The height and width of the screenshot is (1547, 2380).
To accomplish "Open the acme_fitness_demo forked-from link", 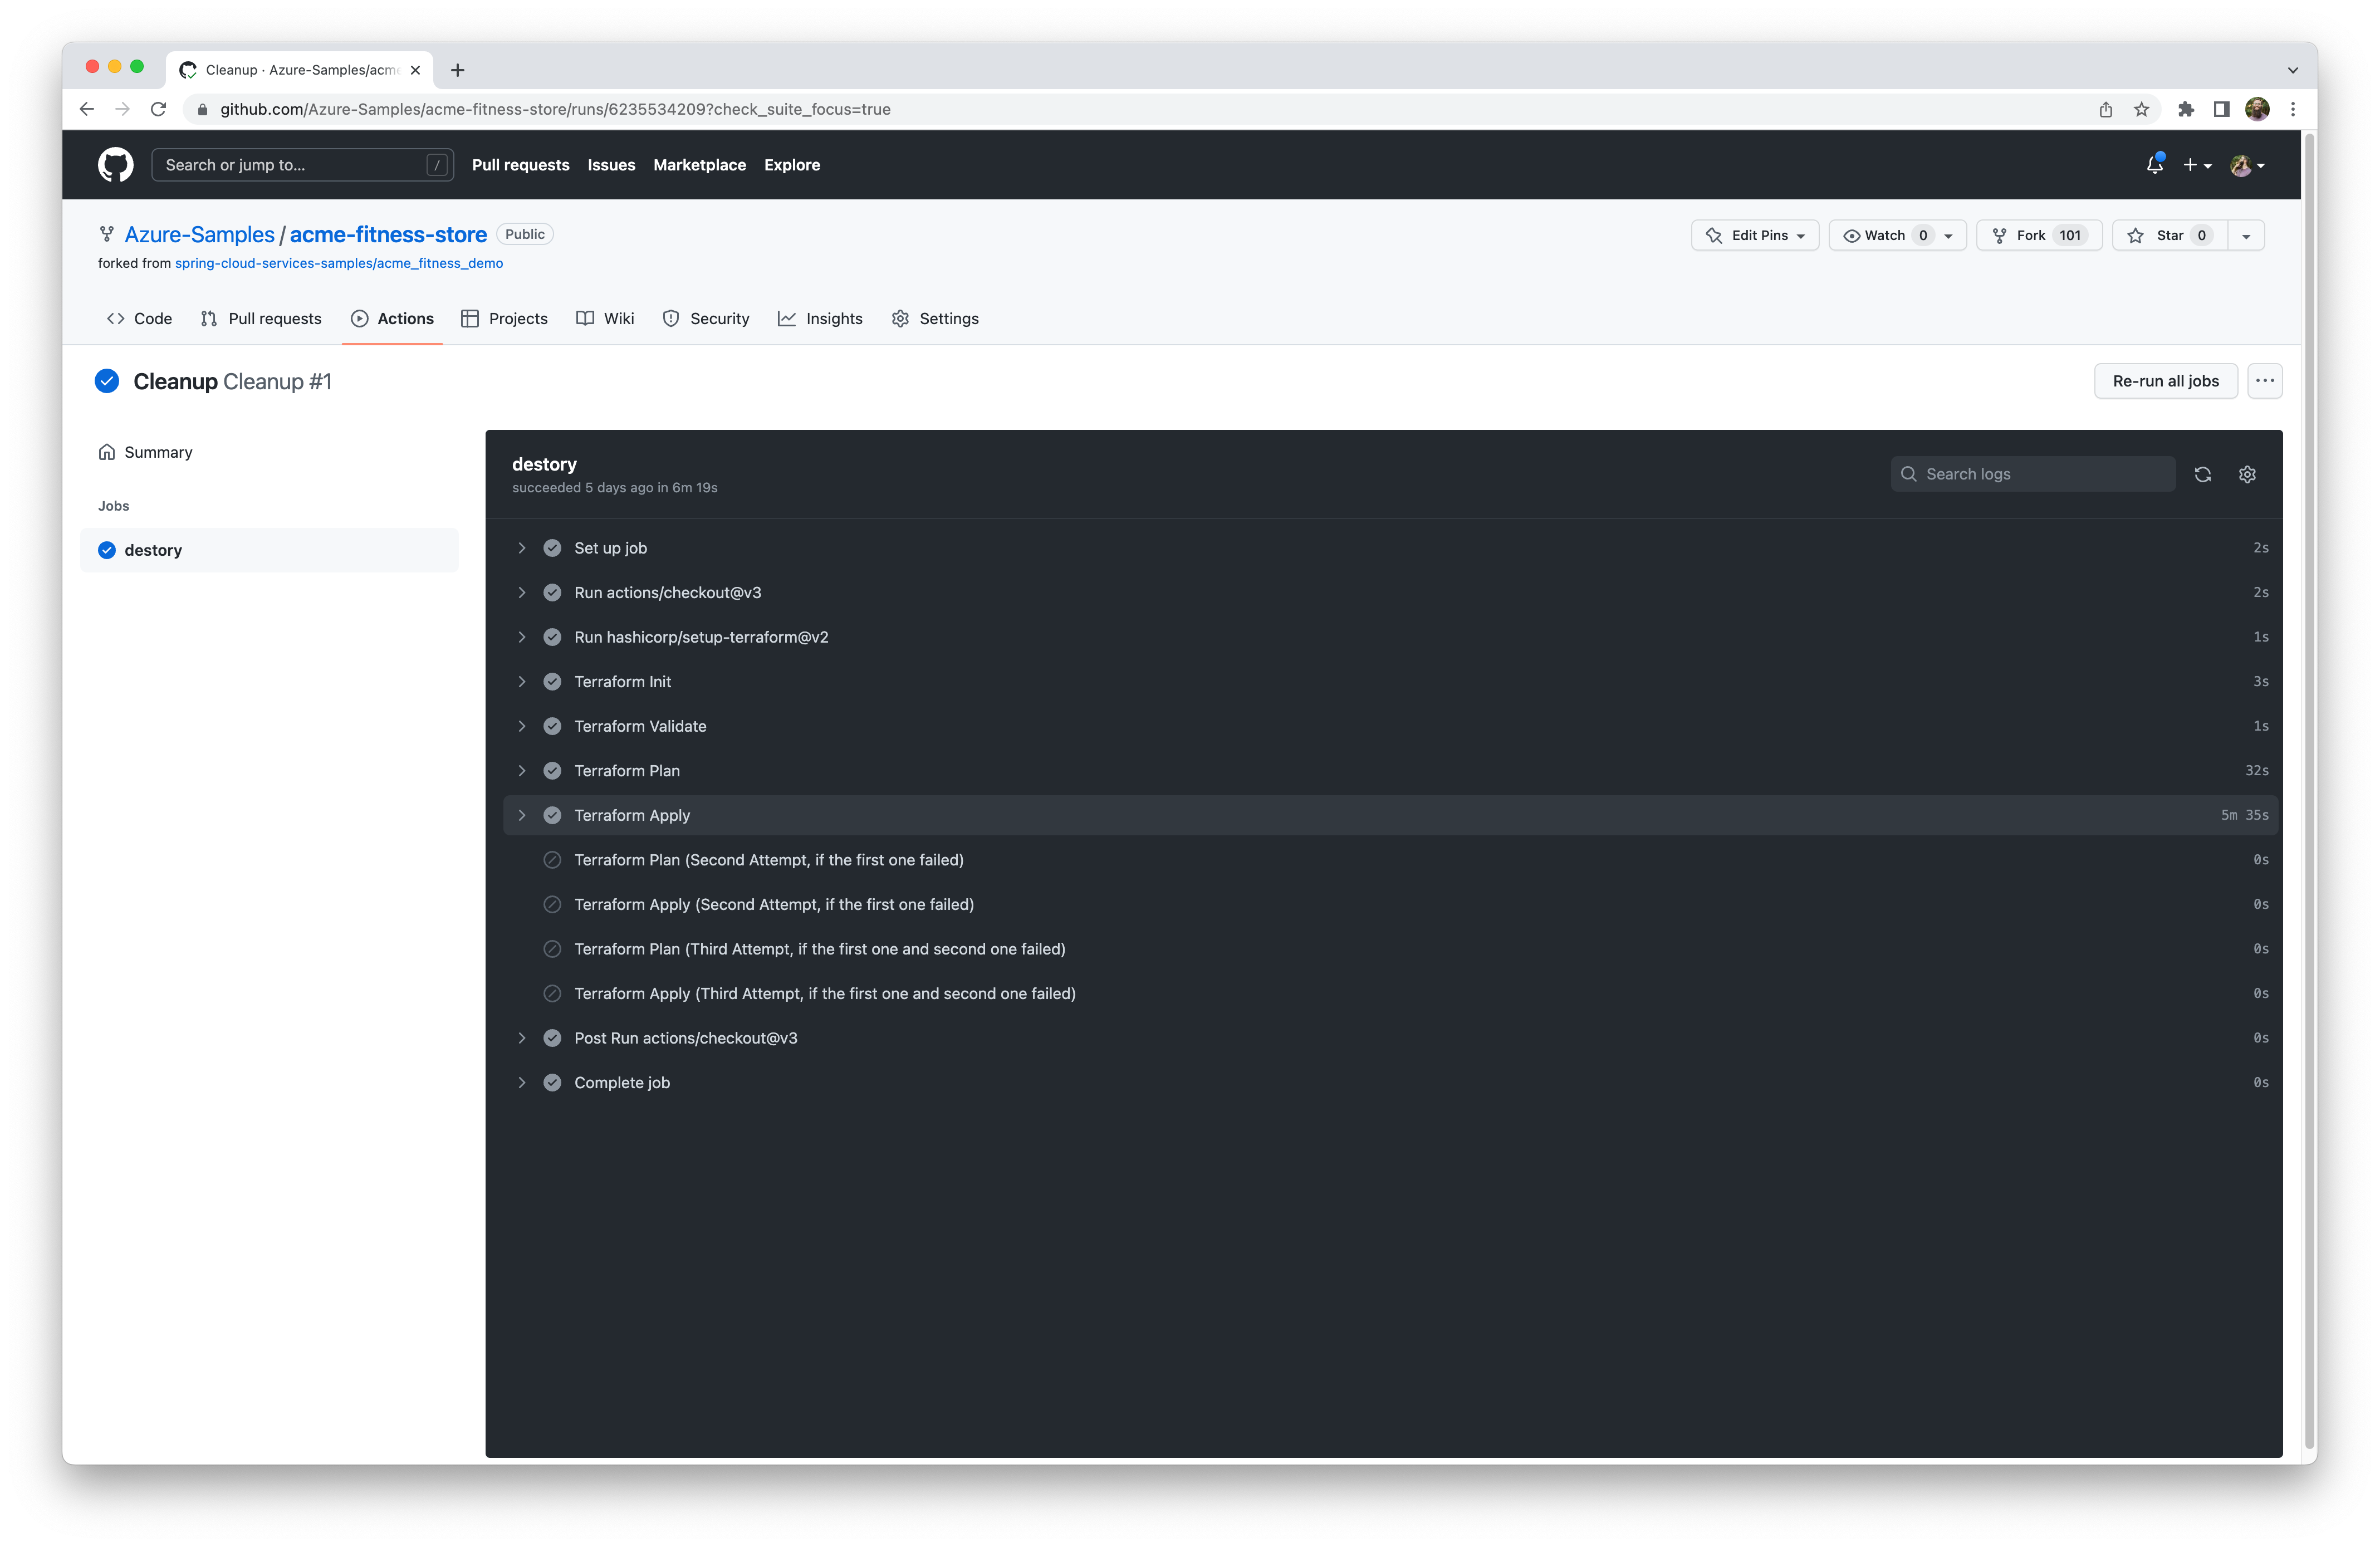I will coord(339,263).
